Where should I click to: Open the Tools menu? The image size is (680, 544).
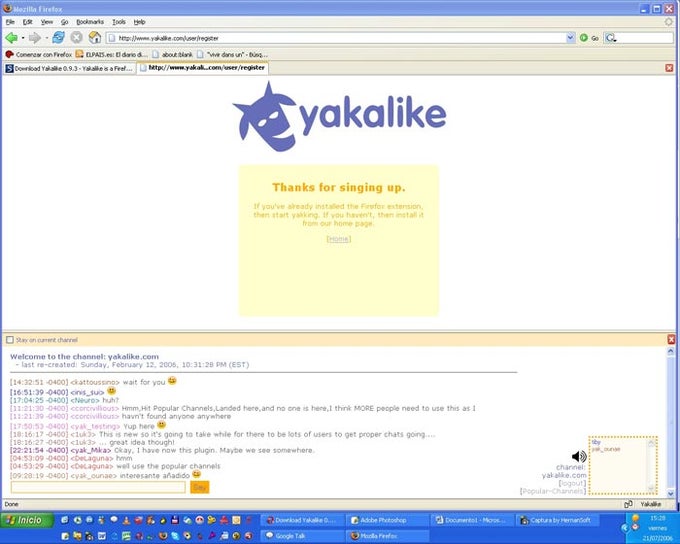119,22
